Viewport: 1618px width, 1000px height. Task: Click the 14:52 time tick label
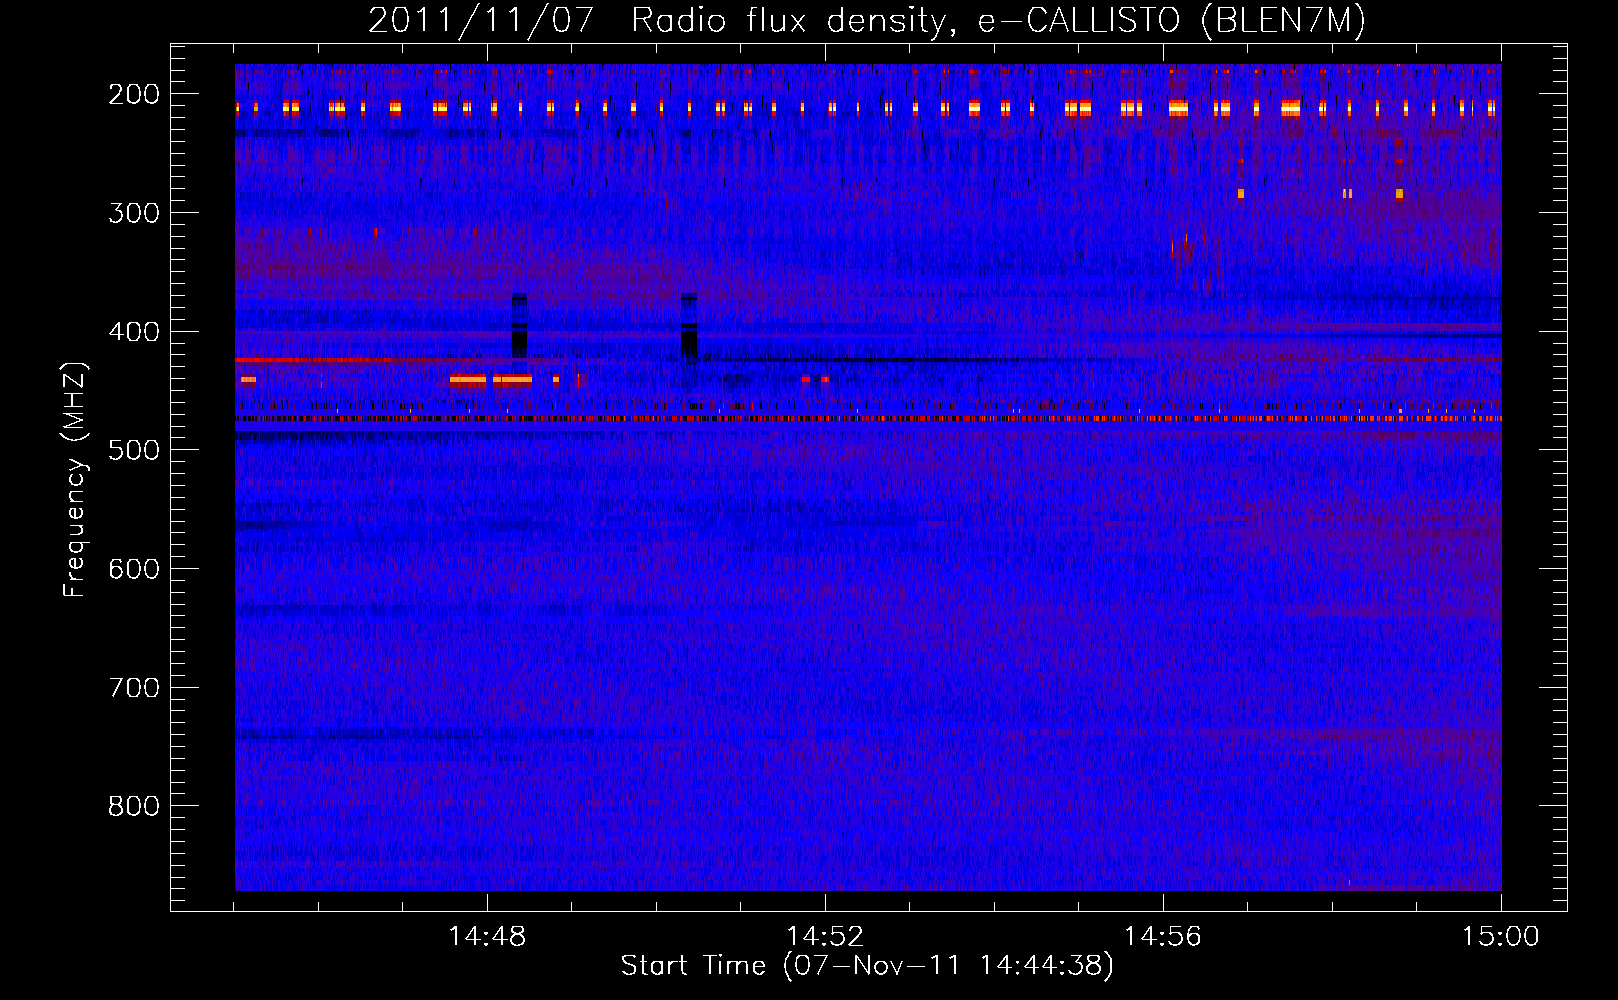coord(825,937)
